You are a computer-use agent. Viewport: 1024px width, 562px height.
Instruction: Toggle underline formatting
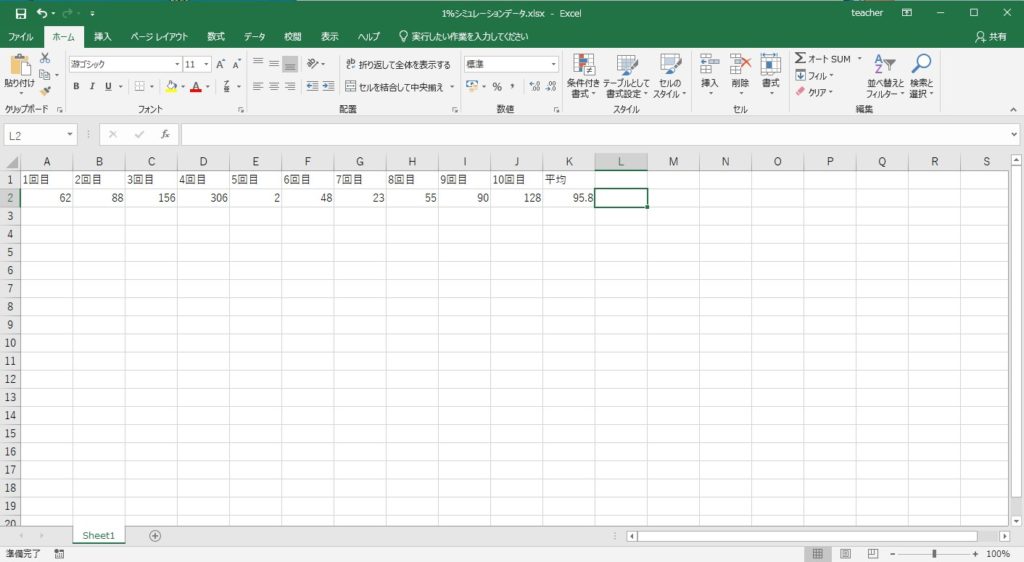pyautogui.click(x=108, y=86)
